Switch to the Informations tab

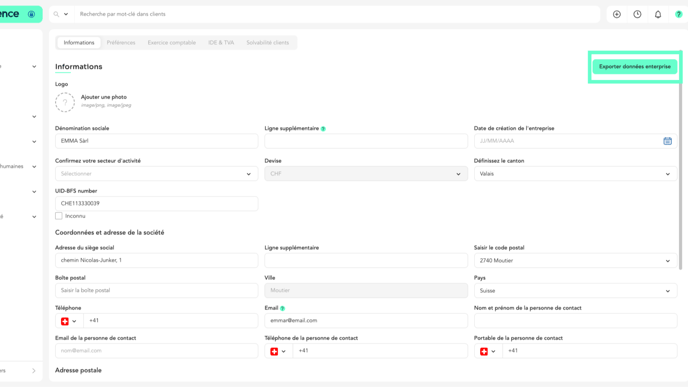click(79, 43)
